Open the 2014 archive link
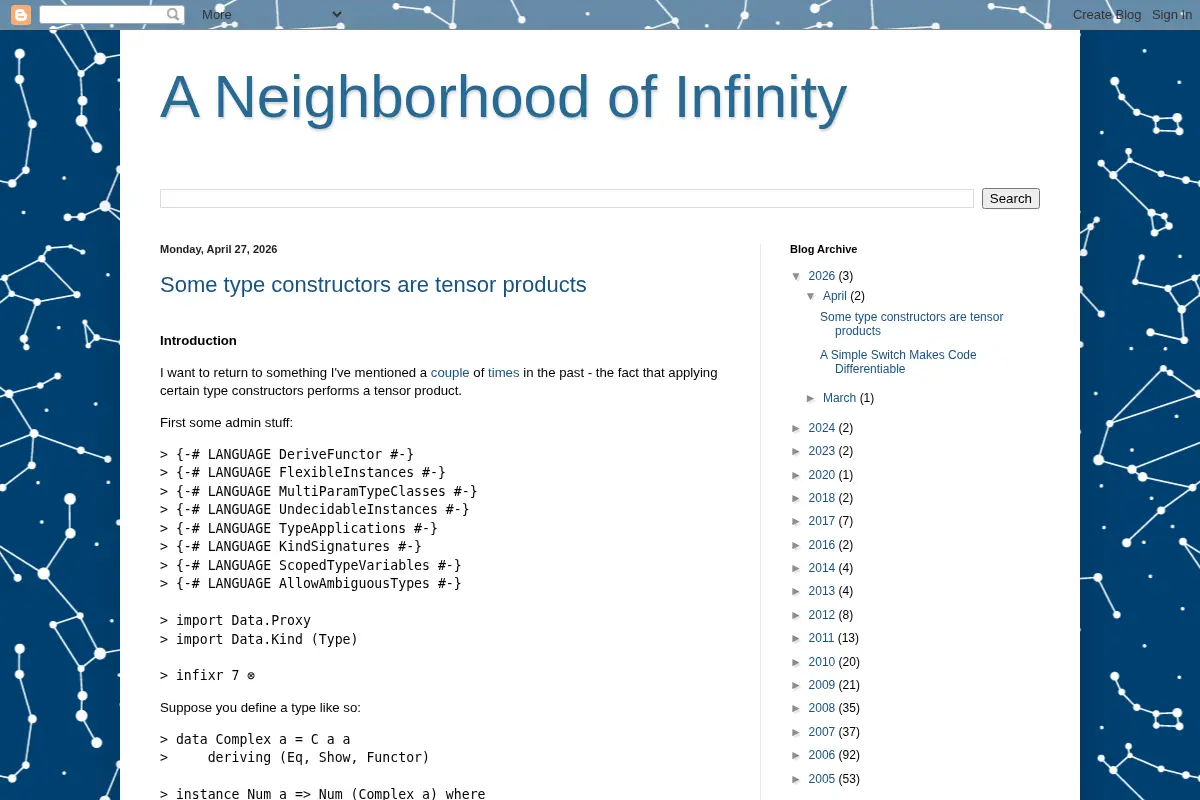1200x800 pixels. pos(822,568)
